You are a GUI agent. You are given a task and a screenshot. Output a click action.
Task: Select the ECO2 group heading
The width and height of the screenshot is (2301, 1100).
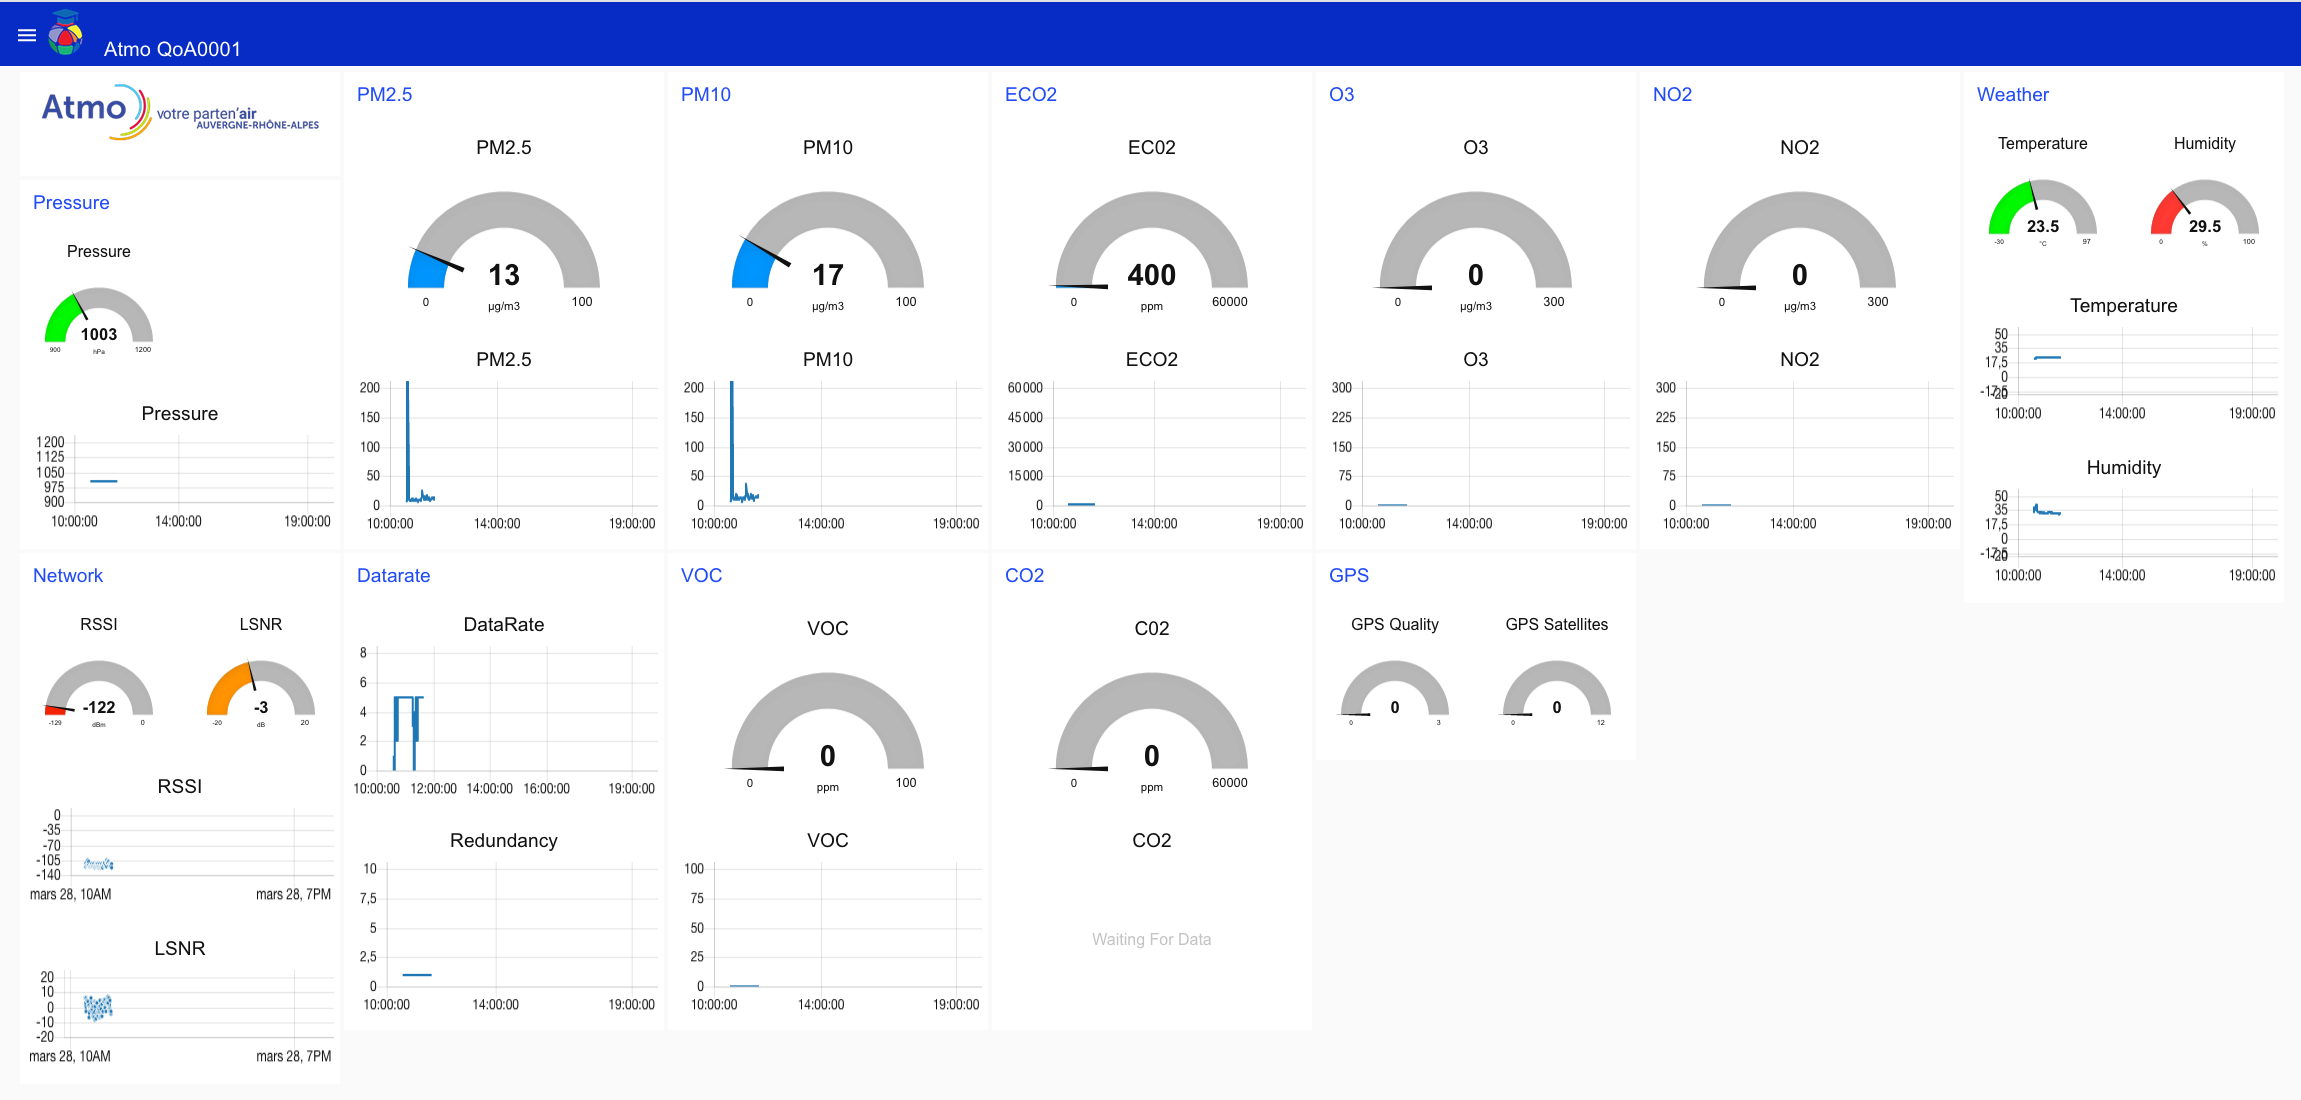point(1031,94)
